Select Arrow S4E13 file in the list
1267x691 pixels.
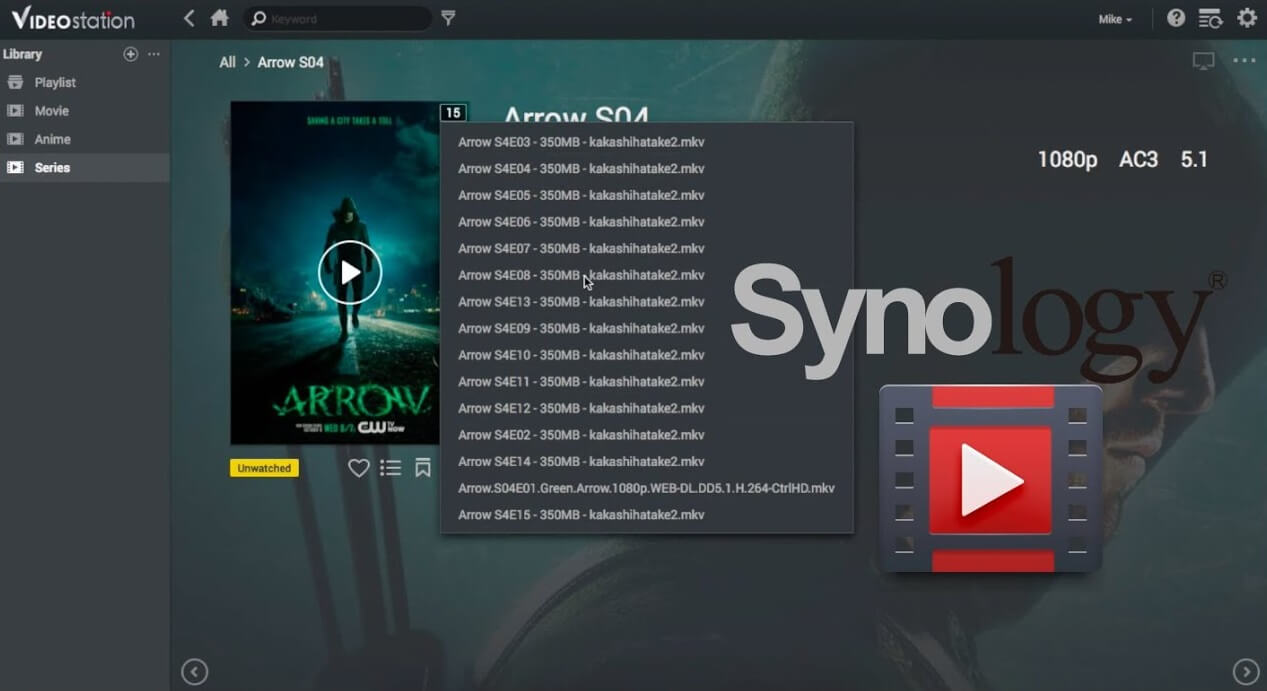pyautogui.click(x=647, y=302)
